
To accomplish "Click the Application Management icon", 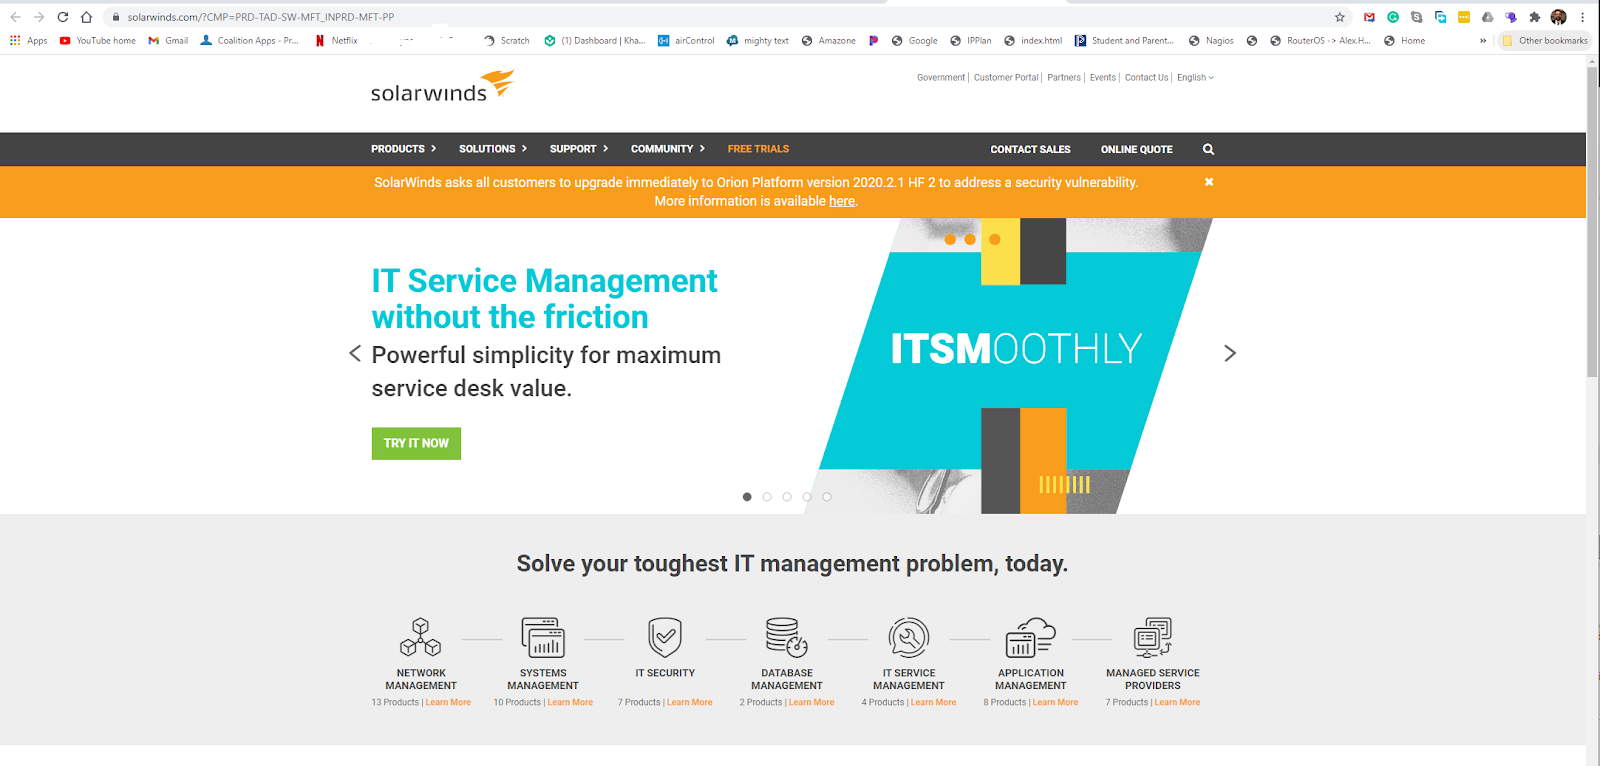I will pos(1031,637).
